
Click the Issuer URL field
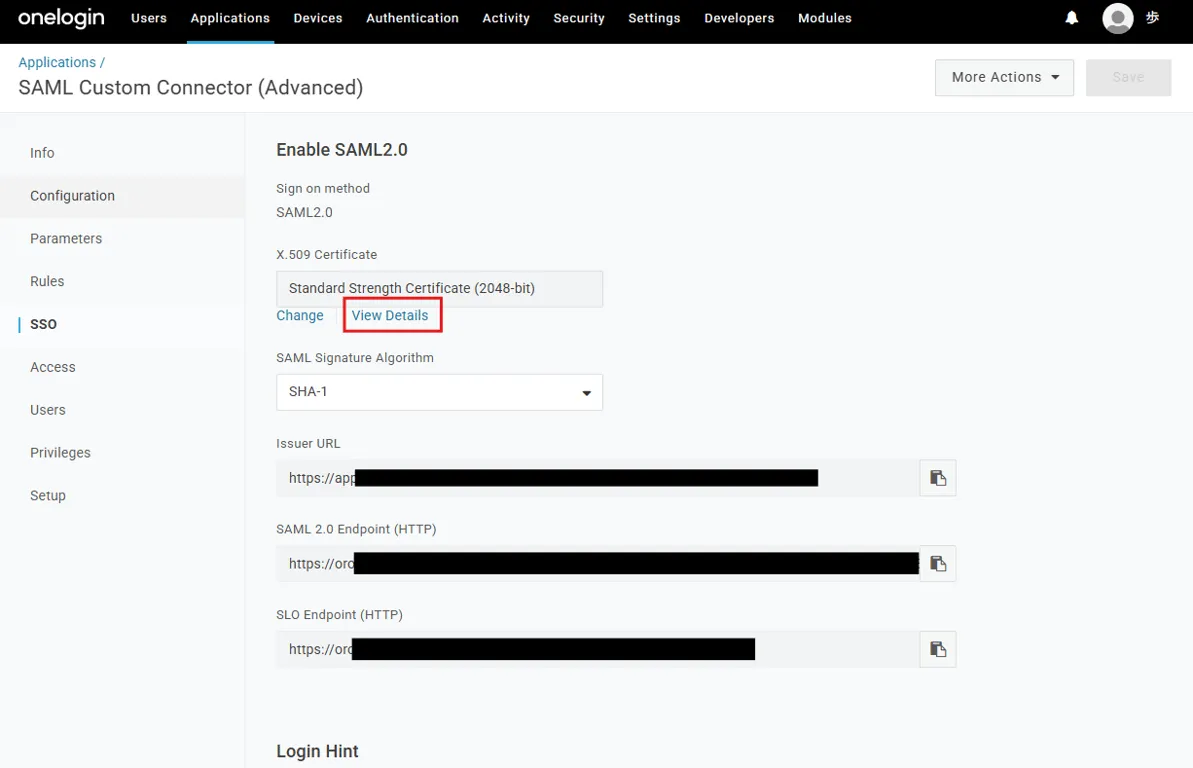pyautogui.click(x=597, y=478)
